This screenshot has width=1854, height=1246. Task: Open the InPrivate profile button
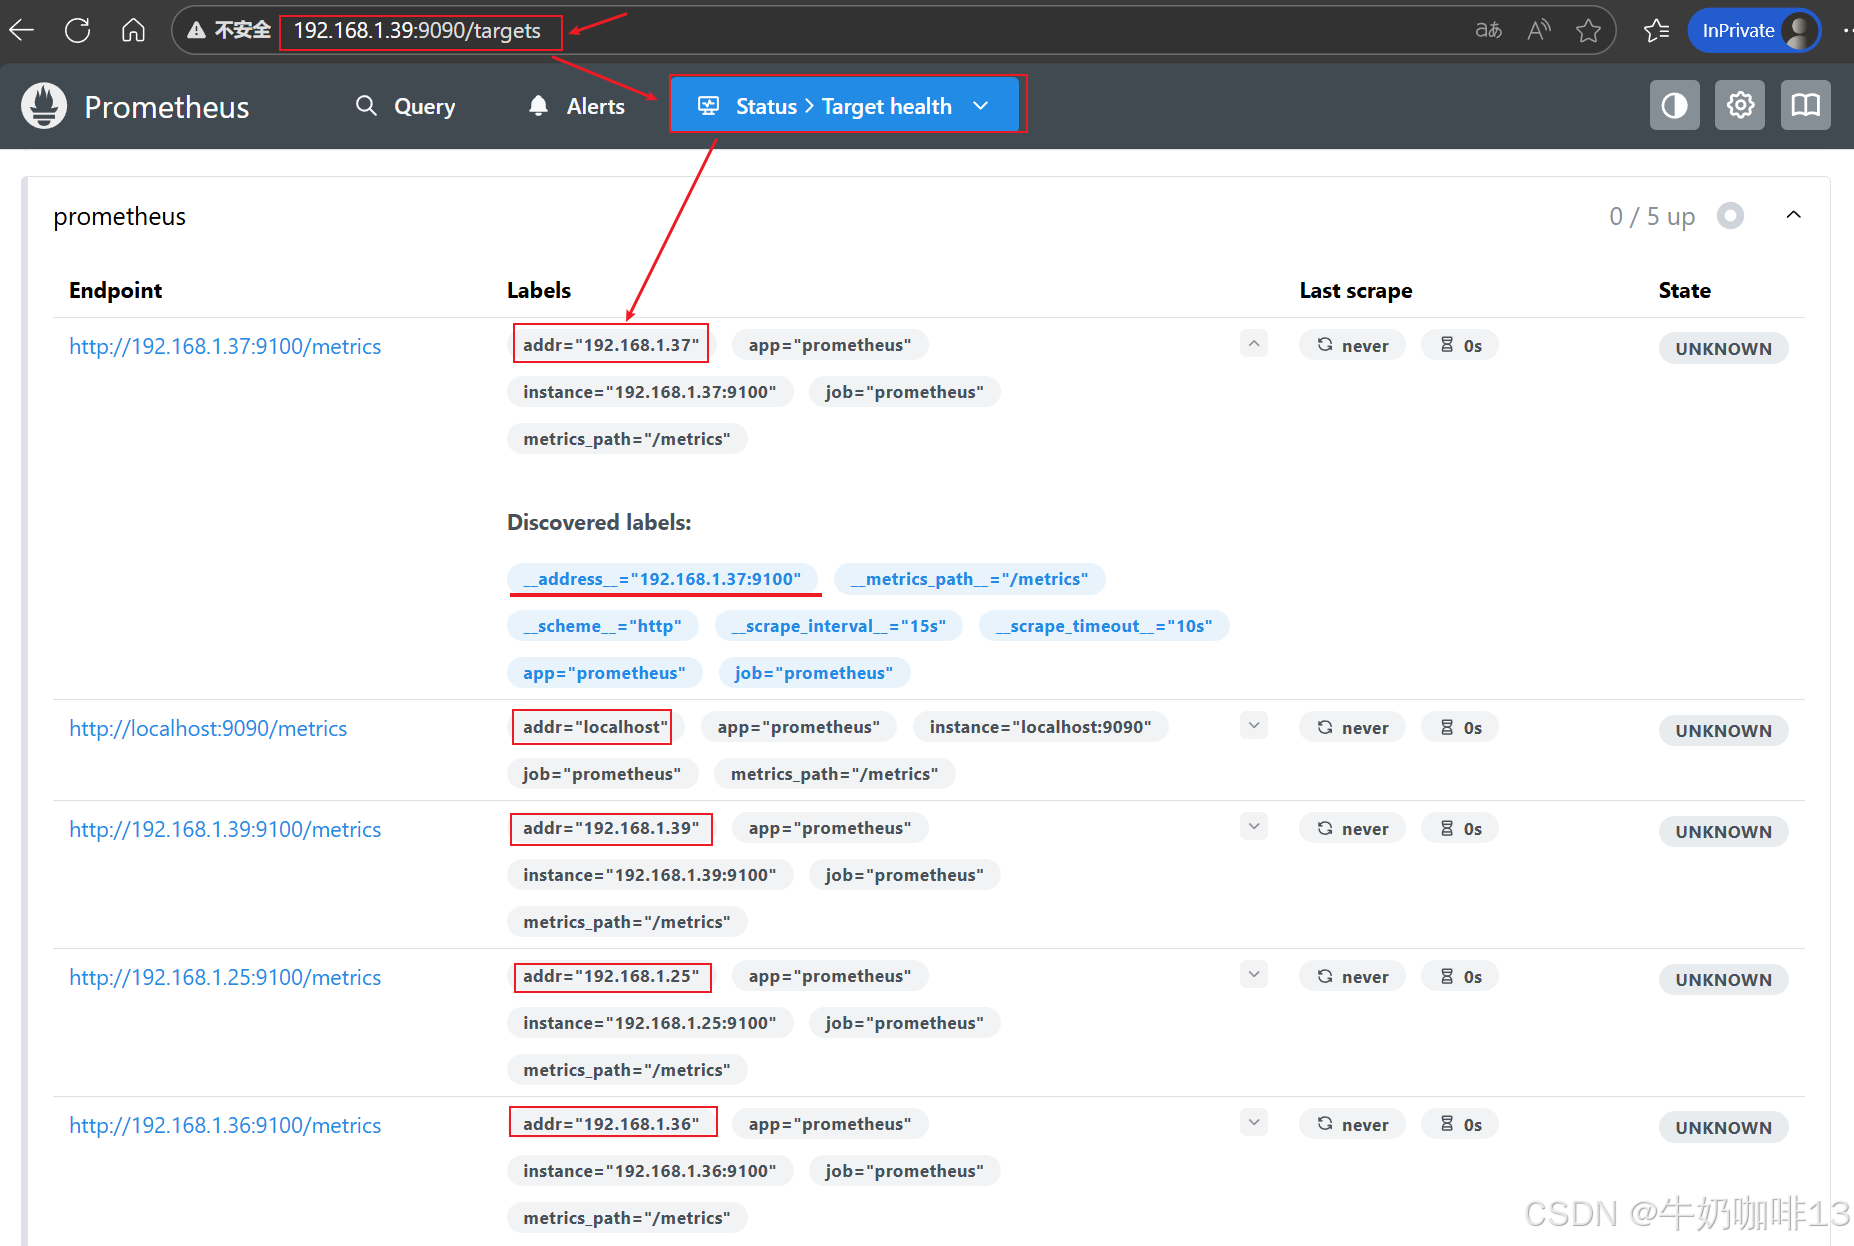[x=1755, y=30]
